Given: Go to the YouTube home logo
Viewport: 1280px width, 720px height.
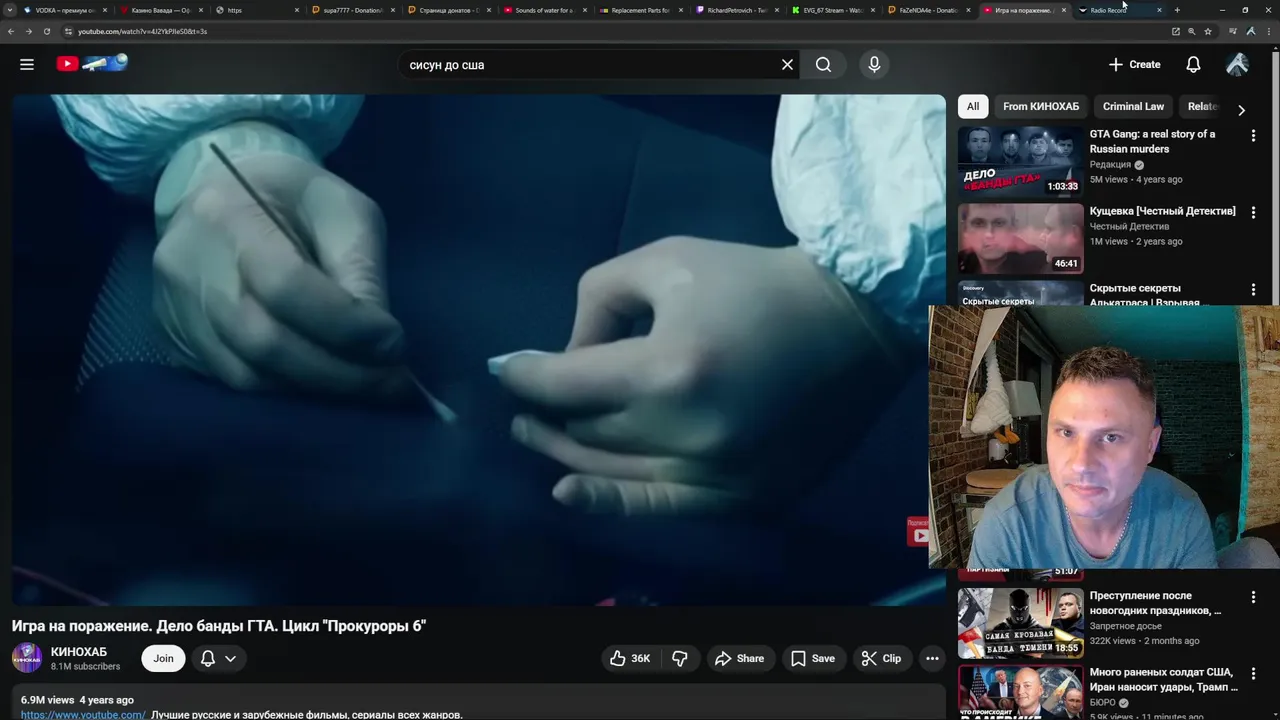Looking at the screenshot, I should pos(92,64).
